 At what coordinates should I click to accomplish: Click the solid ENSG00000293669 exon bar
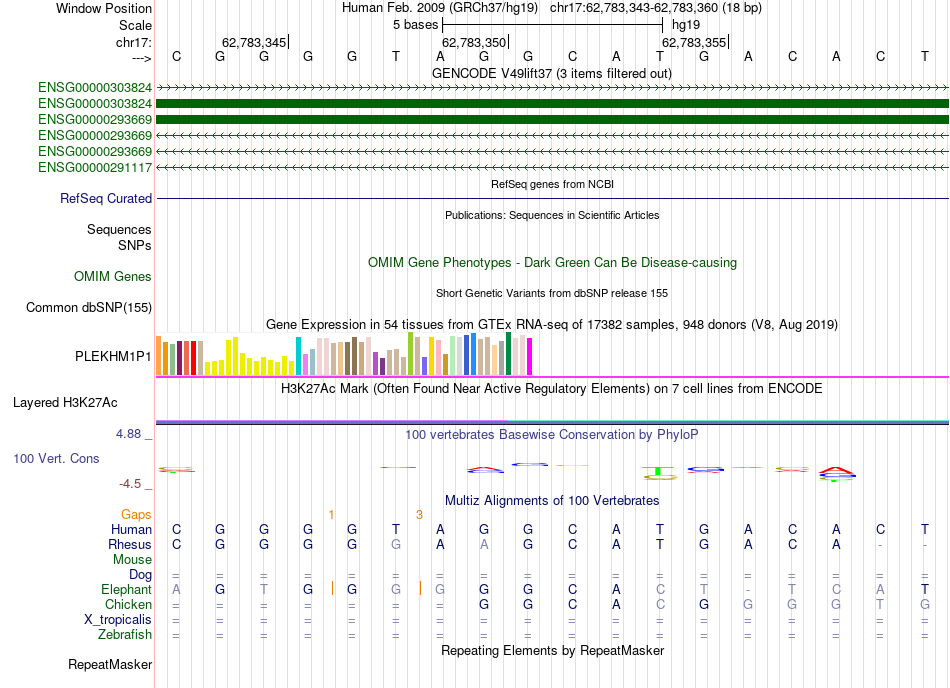point(552,119)
